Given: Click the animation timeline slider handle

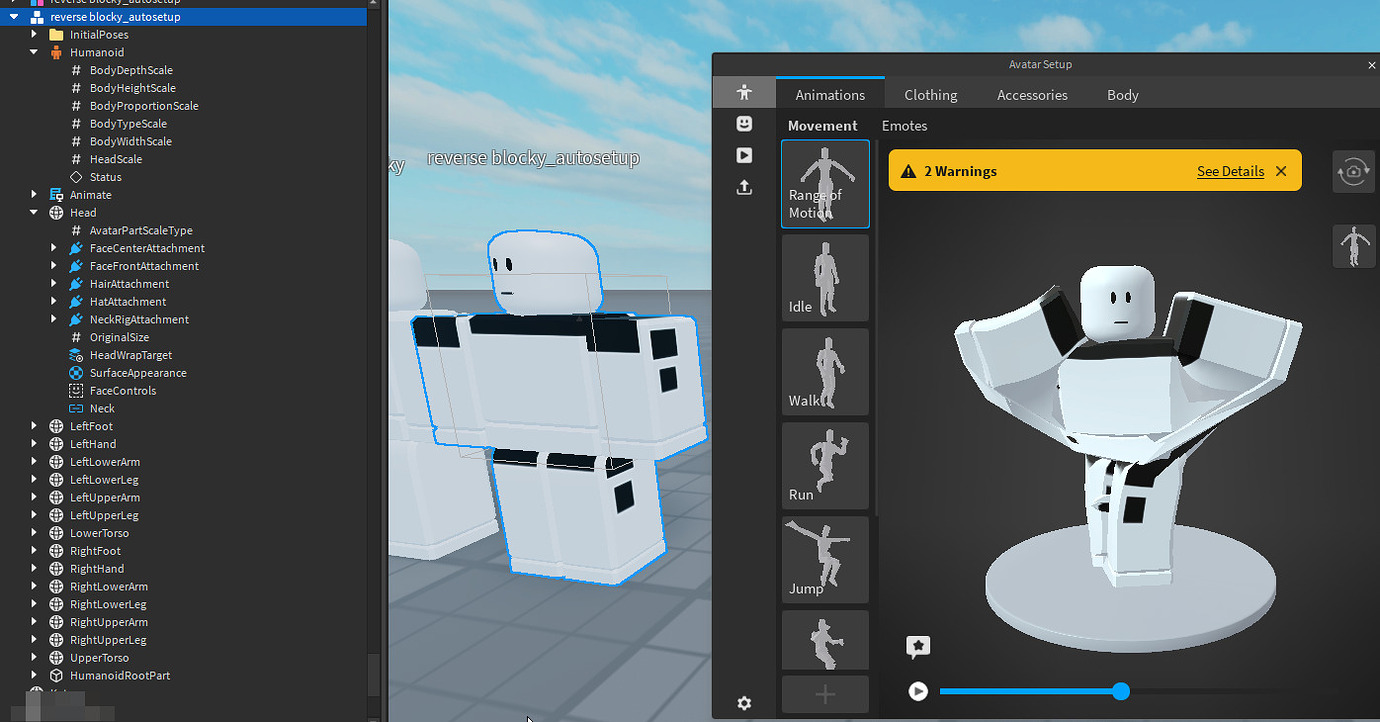Looking at the screenshot, I should point(1121,691).
